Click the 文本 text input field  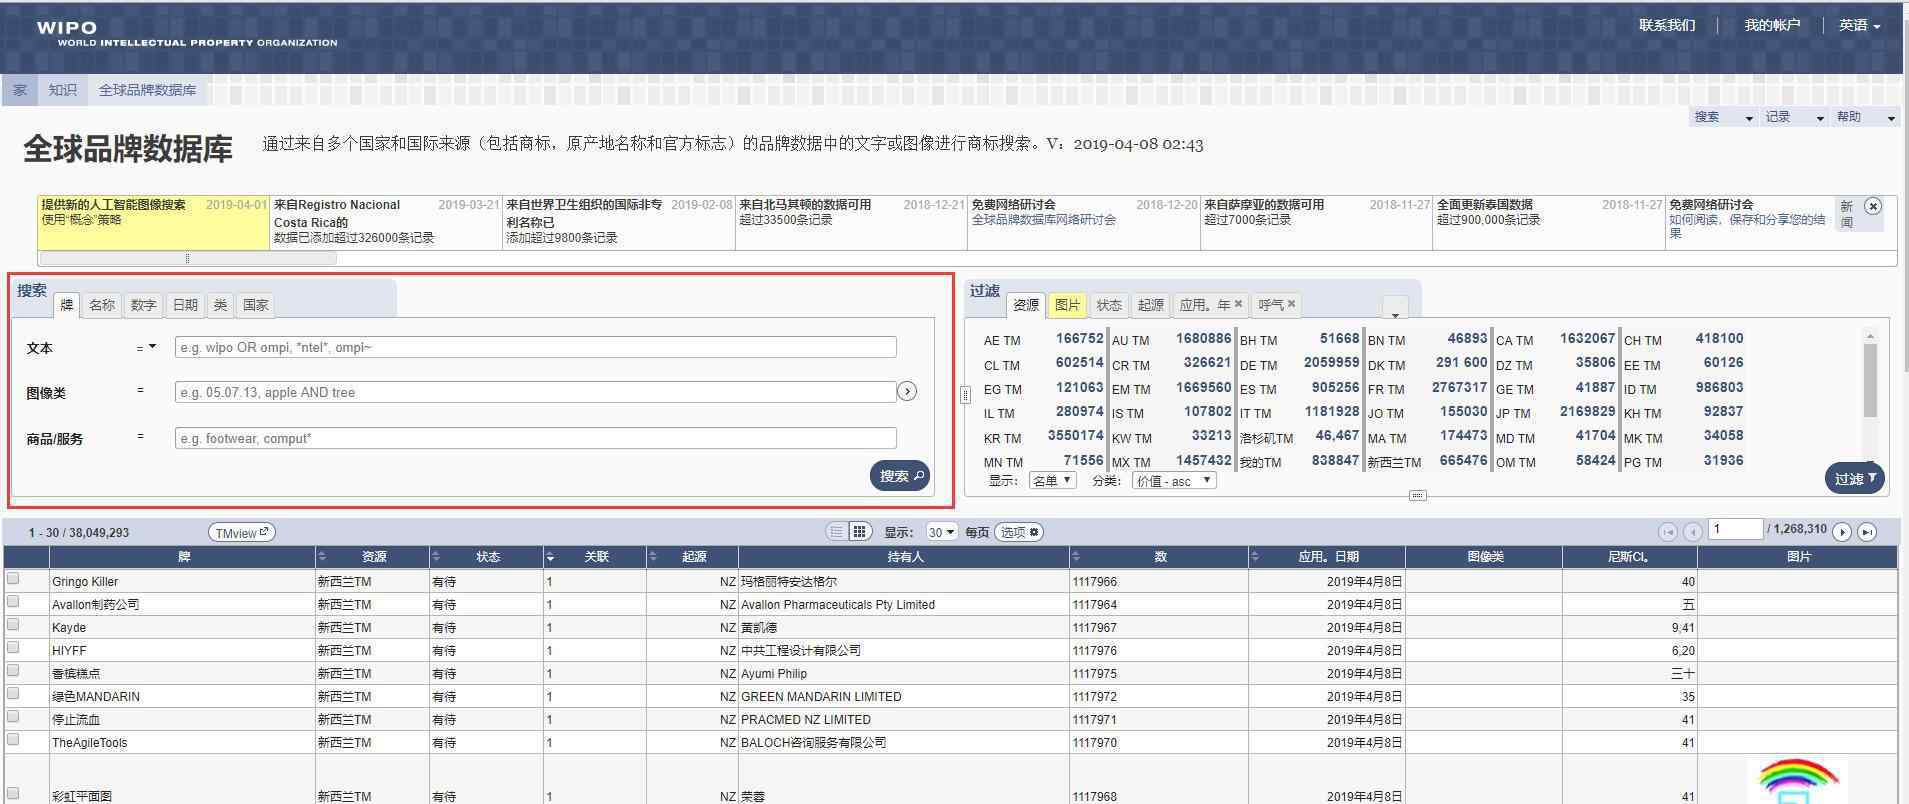(535, 348)
